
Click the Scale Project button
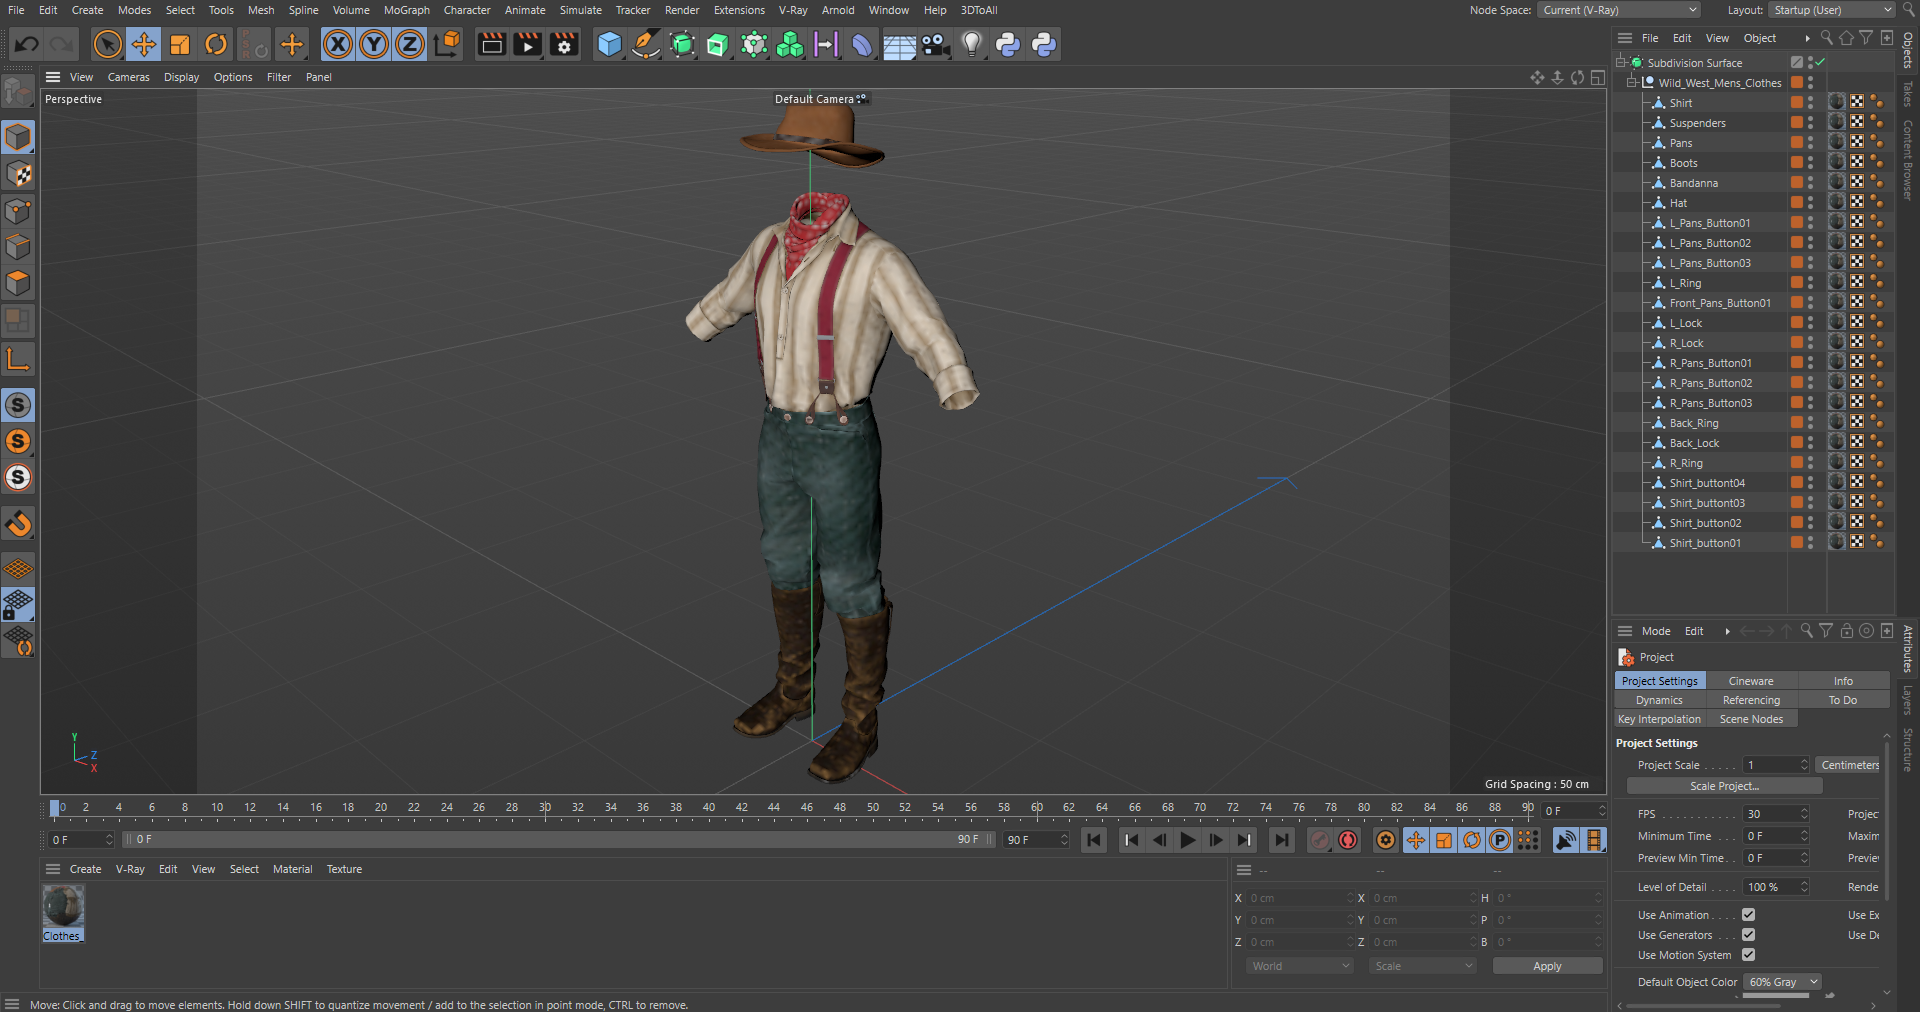click(x=1724, y=786)
